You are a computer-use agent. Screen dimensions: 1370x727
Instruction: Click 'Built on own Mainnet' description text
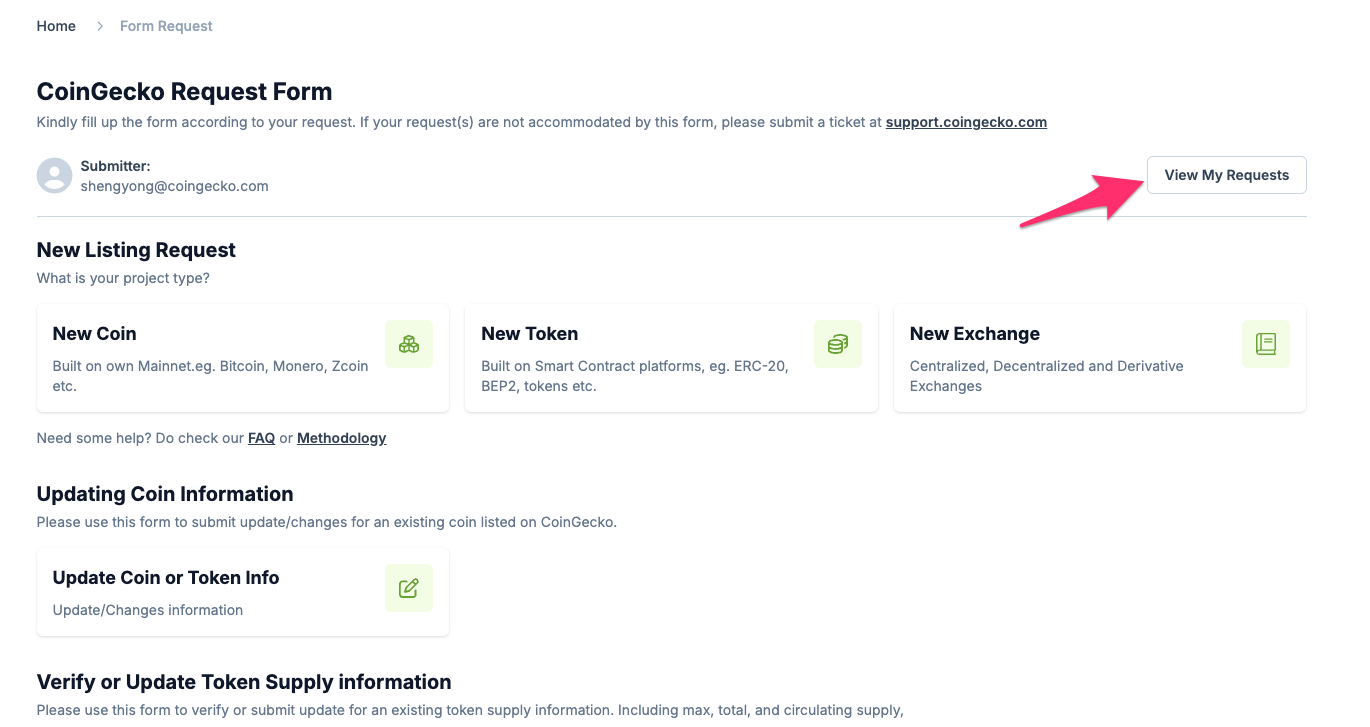tap(210, 376)
